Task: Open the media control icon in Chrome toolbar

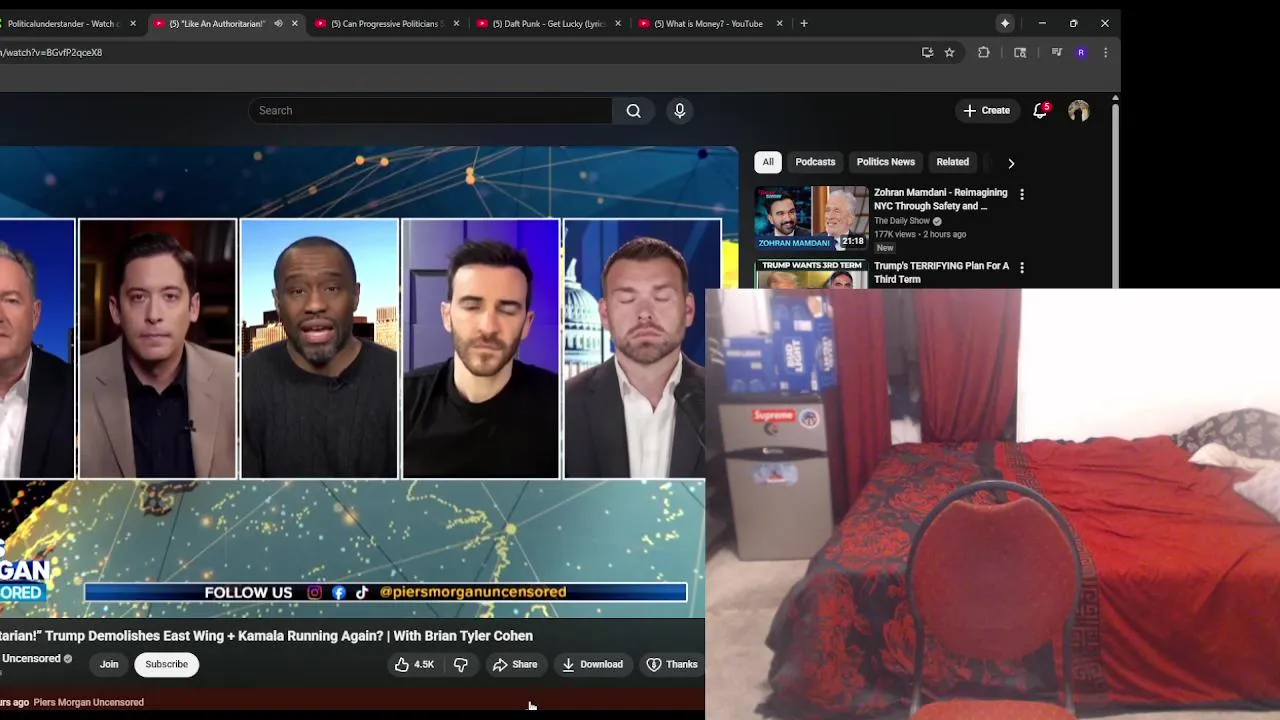Action: click(1056, 52)
